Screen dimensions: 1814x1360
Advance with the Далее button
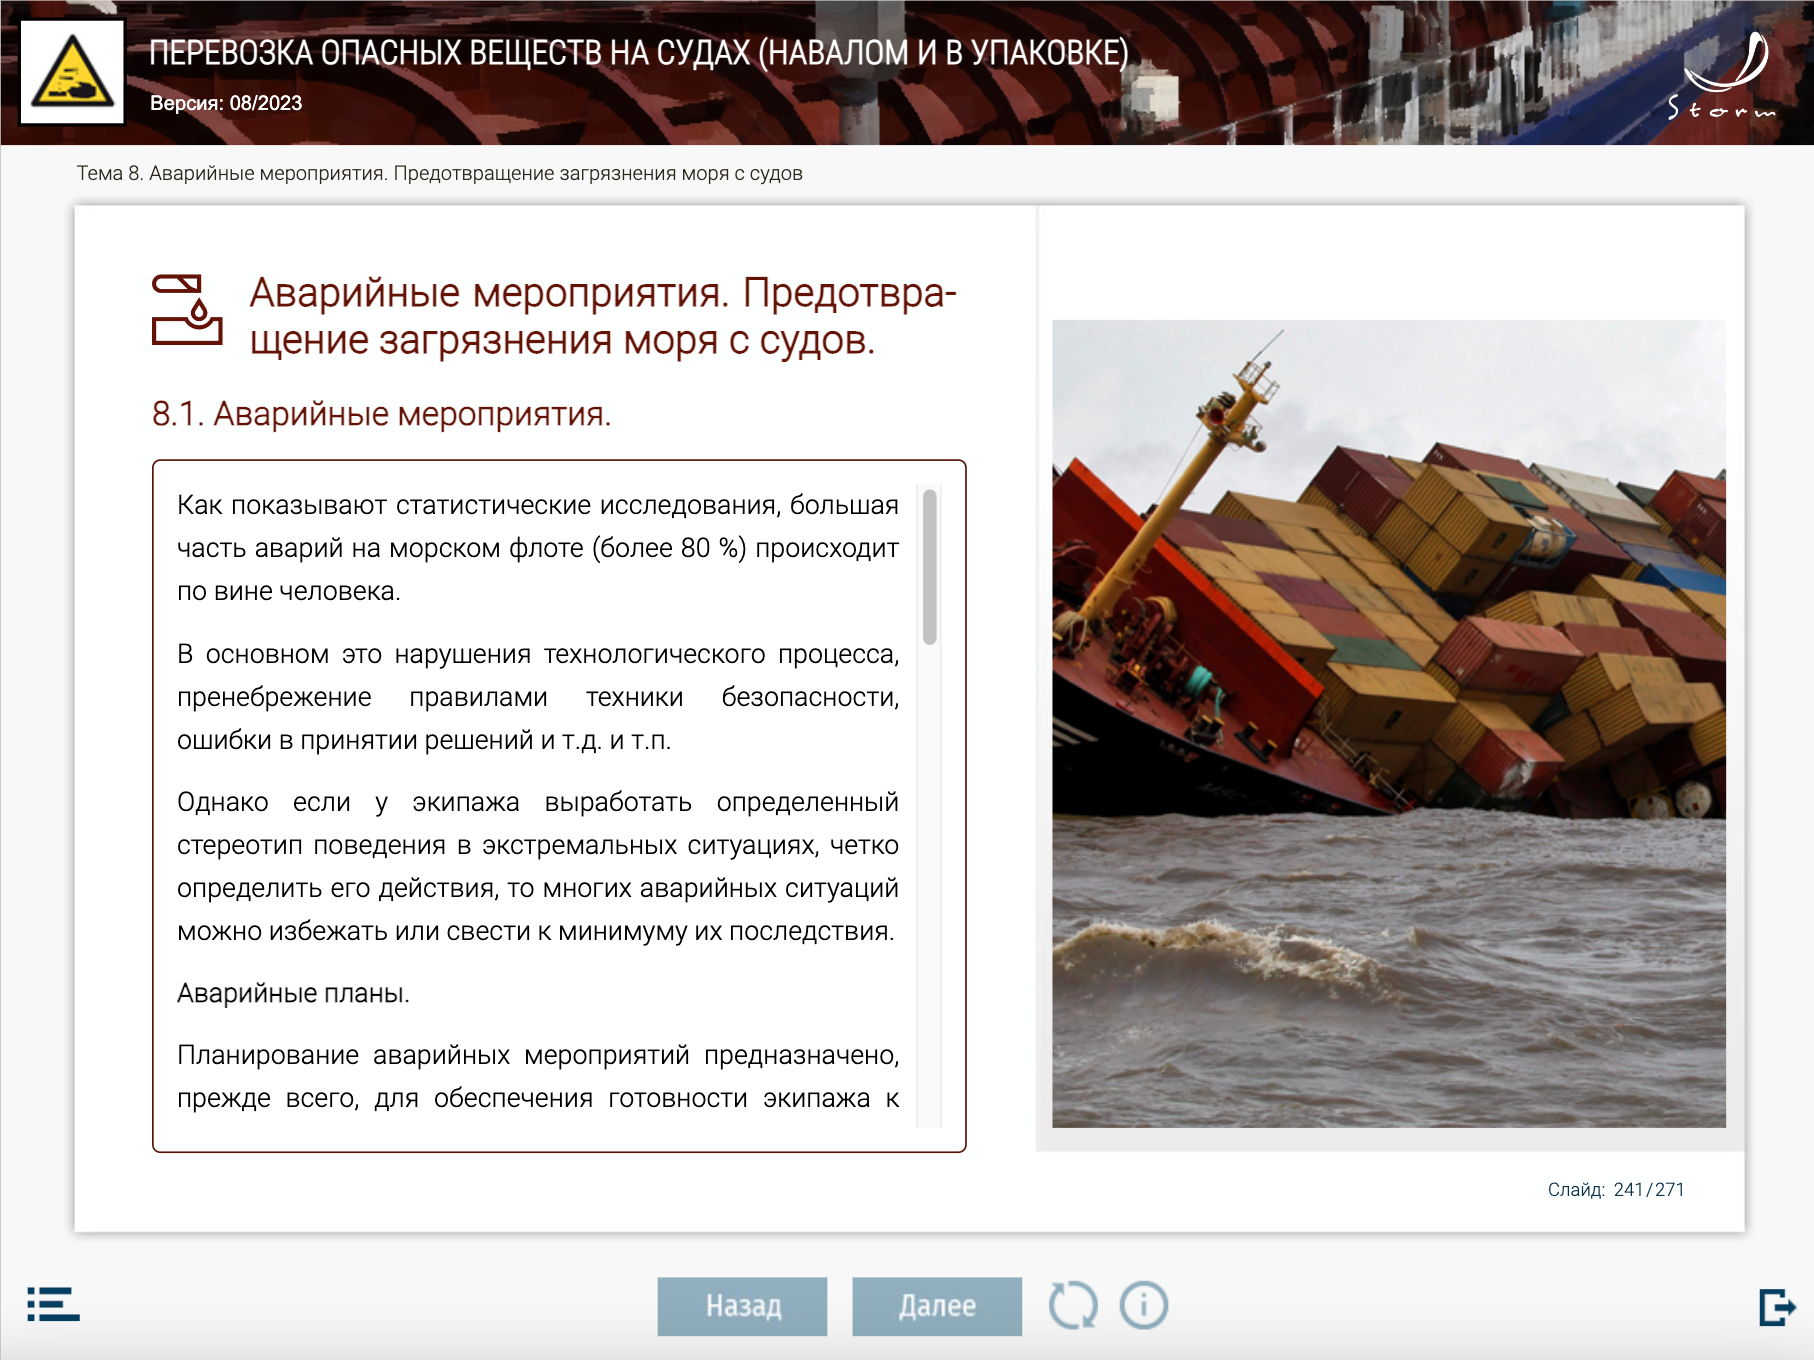(x=937, y=1306)
